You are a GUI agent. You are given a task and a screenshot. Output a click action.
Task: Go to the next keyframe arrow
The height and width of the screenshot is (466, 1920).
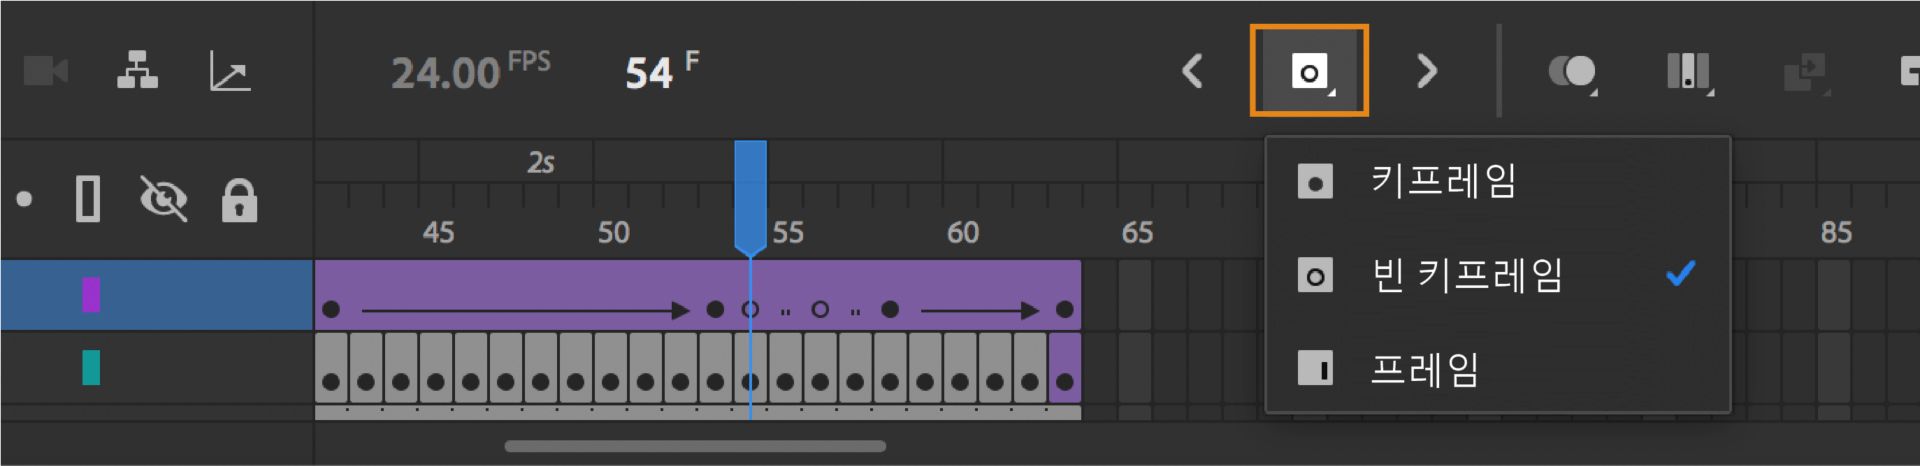(x=1427, y=71)
